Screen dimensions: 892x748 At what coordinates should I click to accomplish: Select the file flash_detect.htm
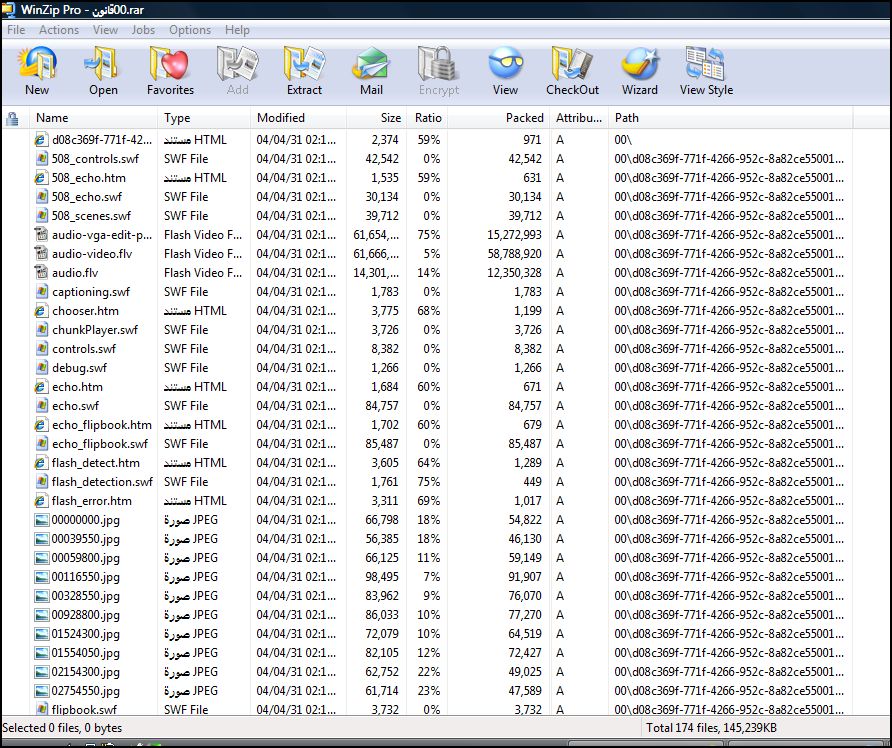coord(96,463)
